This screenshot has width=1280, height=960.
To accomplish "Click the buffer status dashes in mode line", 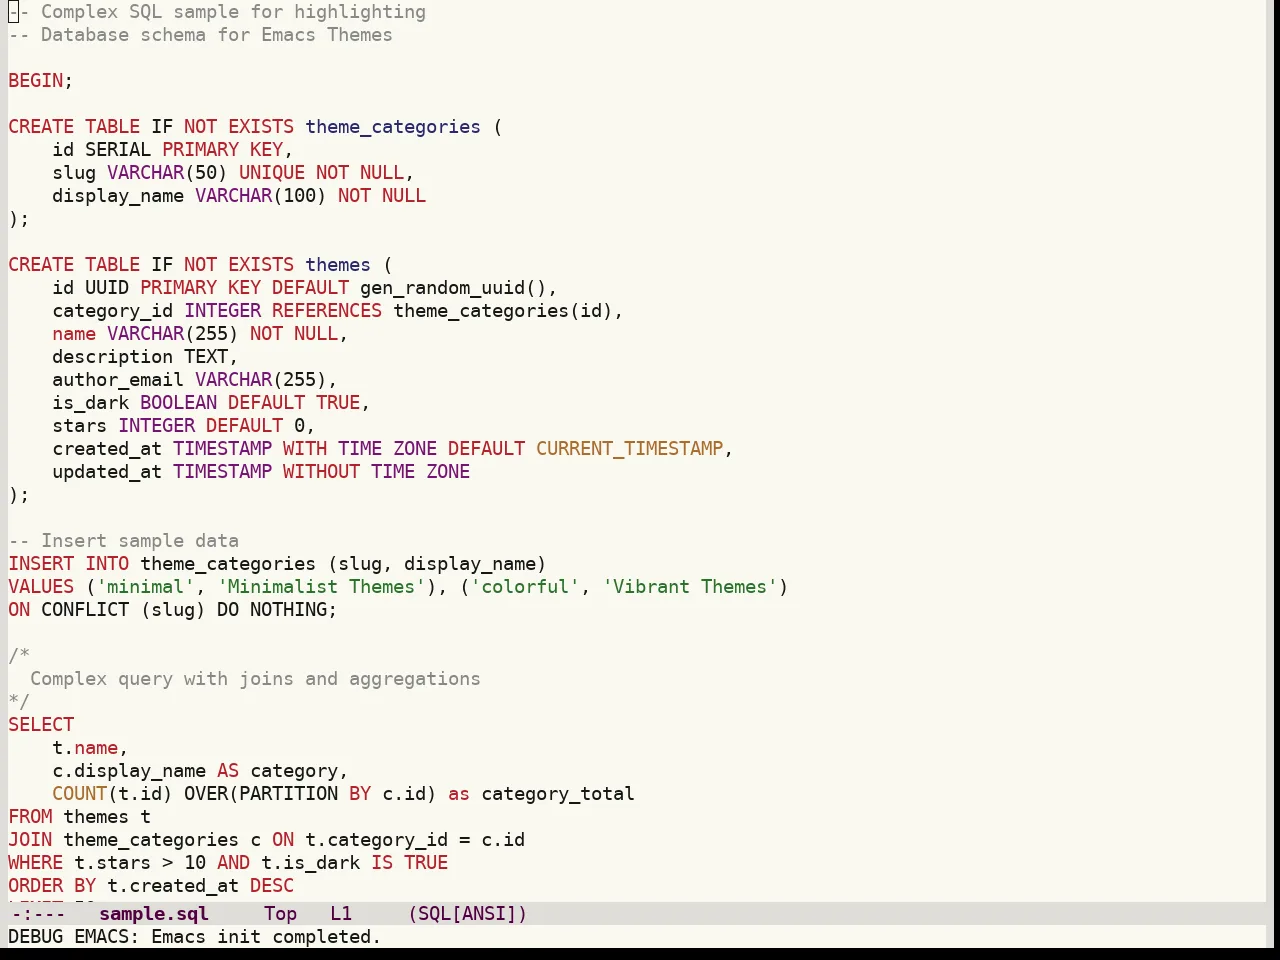I will click(37, 914).
